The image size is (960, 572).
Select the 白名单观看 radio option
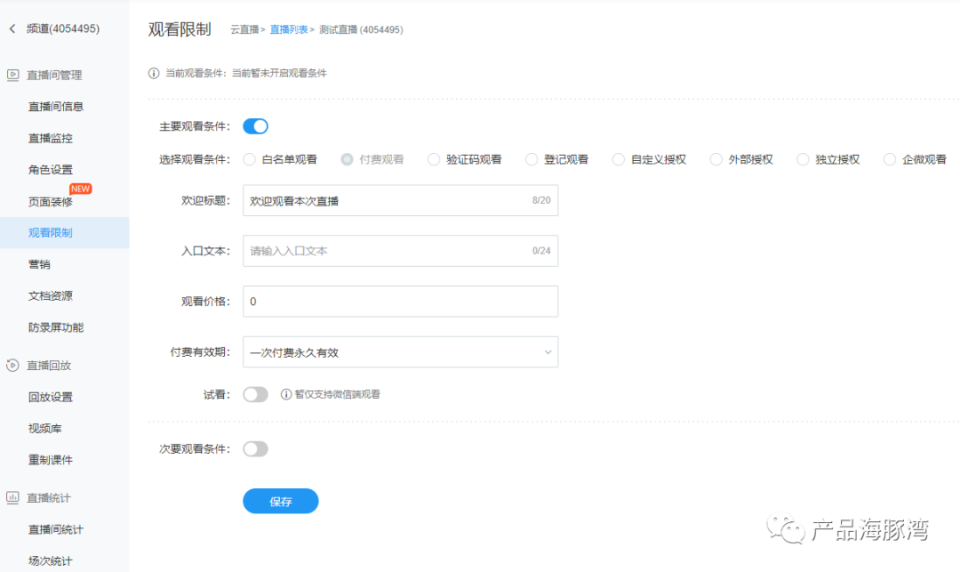pos(249,159)
